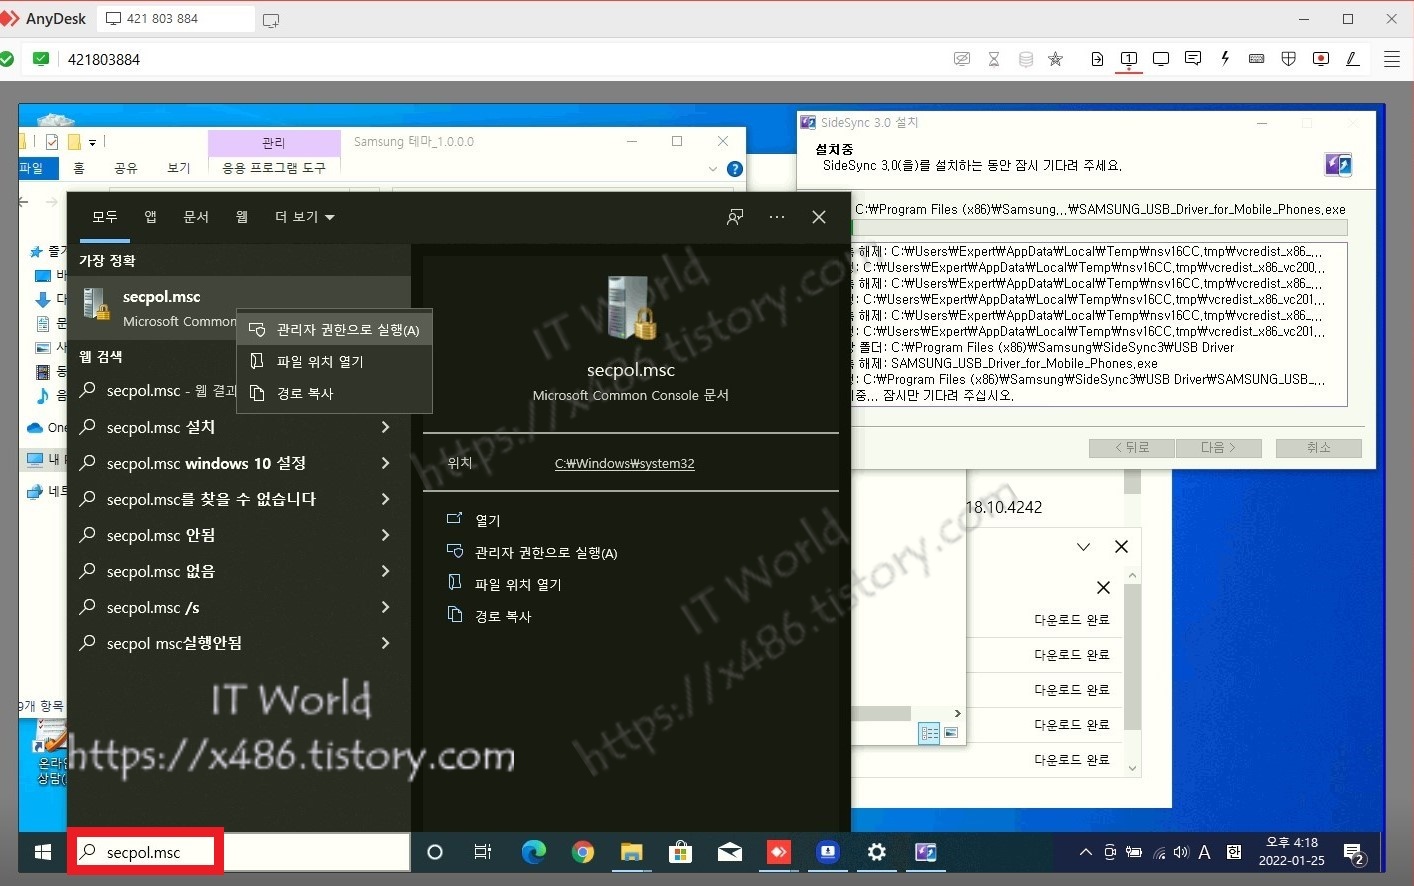The height and width of the screenshot is (886, 1414).
Task: Expand the secpol msc실행안됨 suggestion arrow
Action: [385, 643]
